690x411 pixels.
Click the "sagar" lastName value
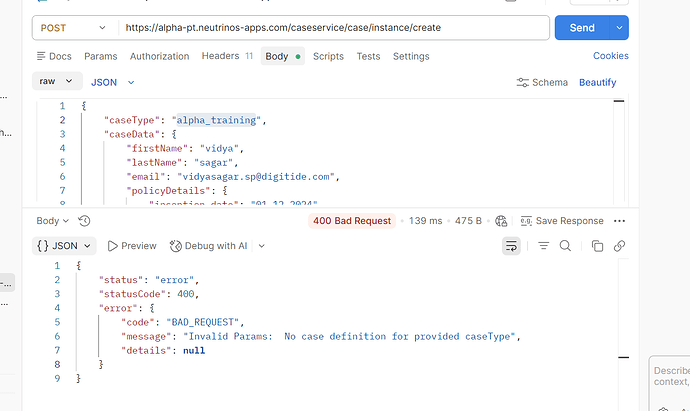(x=213, y=162)
